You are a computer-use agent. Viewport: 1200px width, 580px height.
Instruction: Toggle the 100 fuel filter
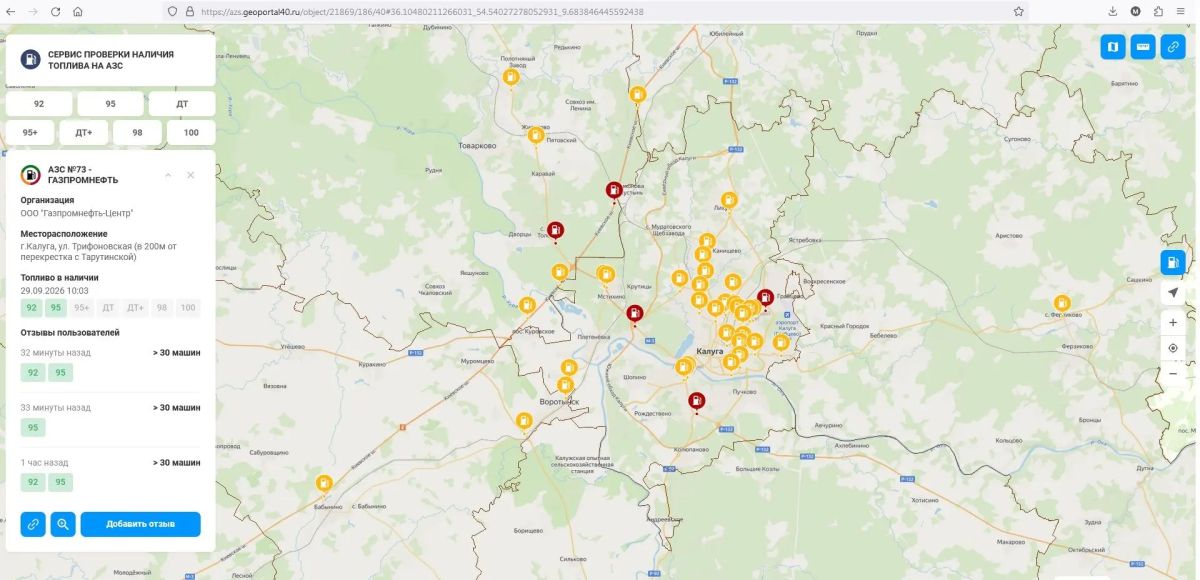(x=191, y=132)
